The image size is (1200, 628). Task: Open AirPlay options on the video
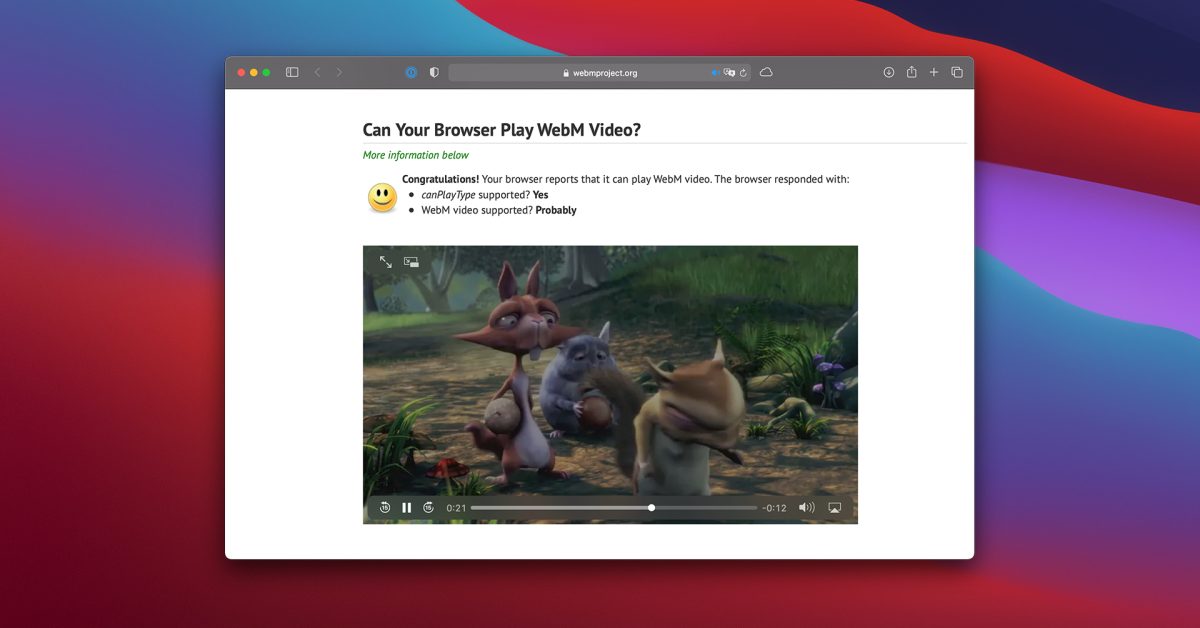(x=835, y=508)
